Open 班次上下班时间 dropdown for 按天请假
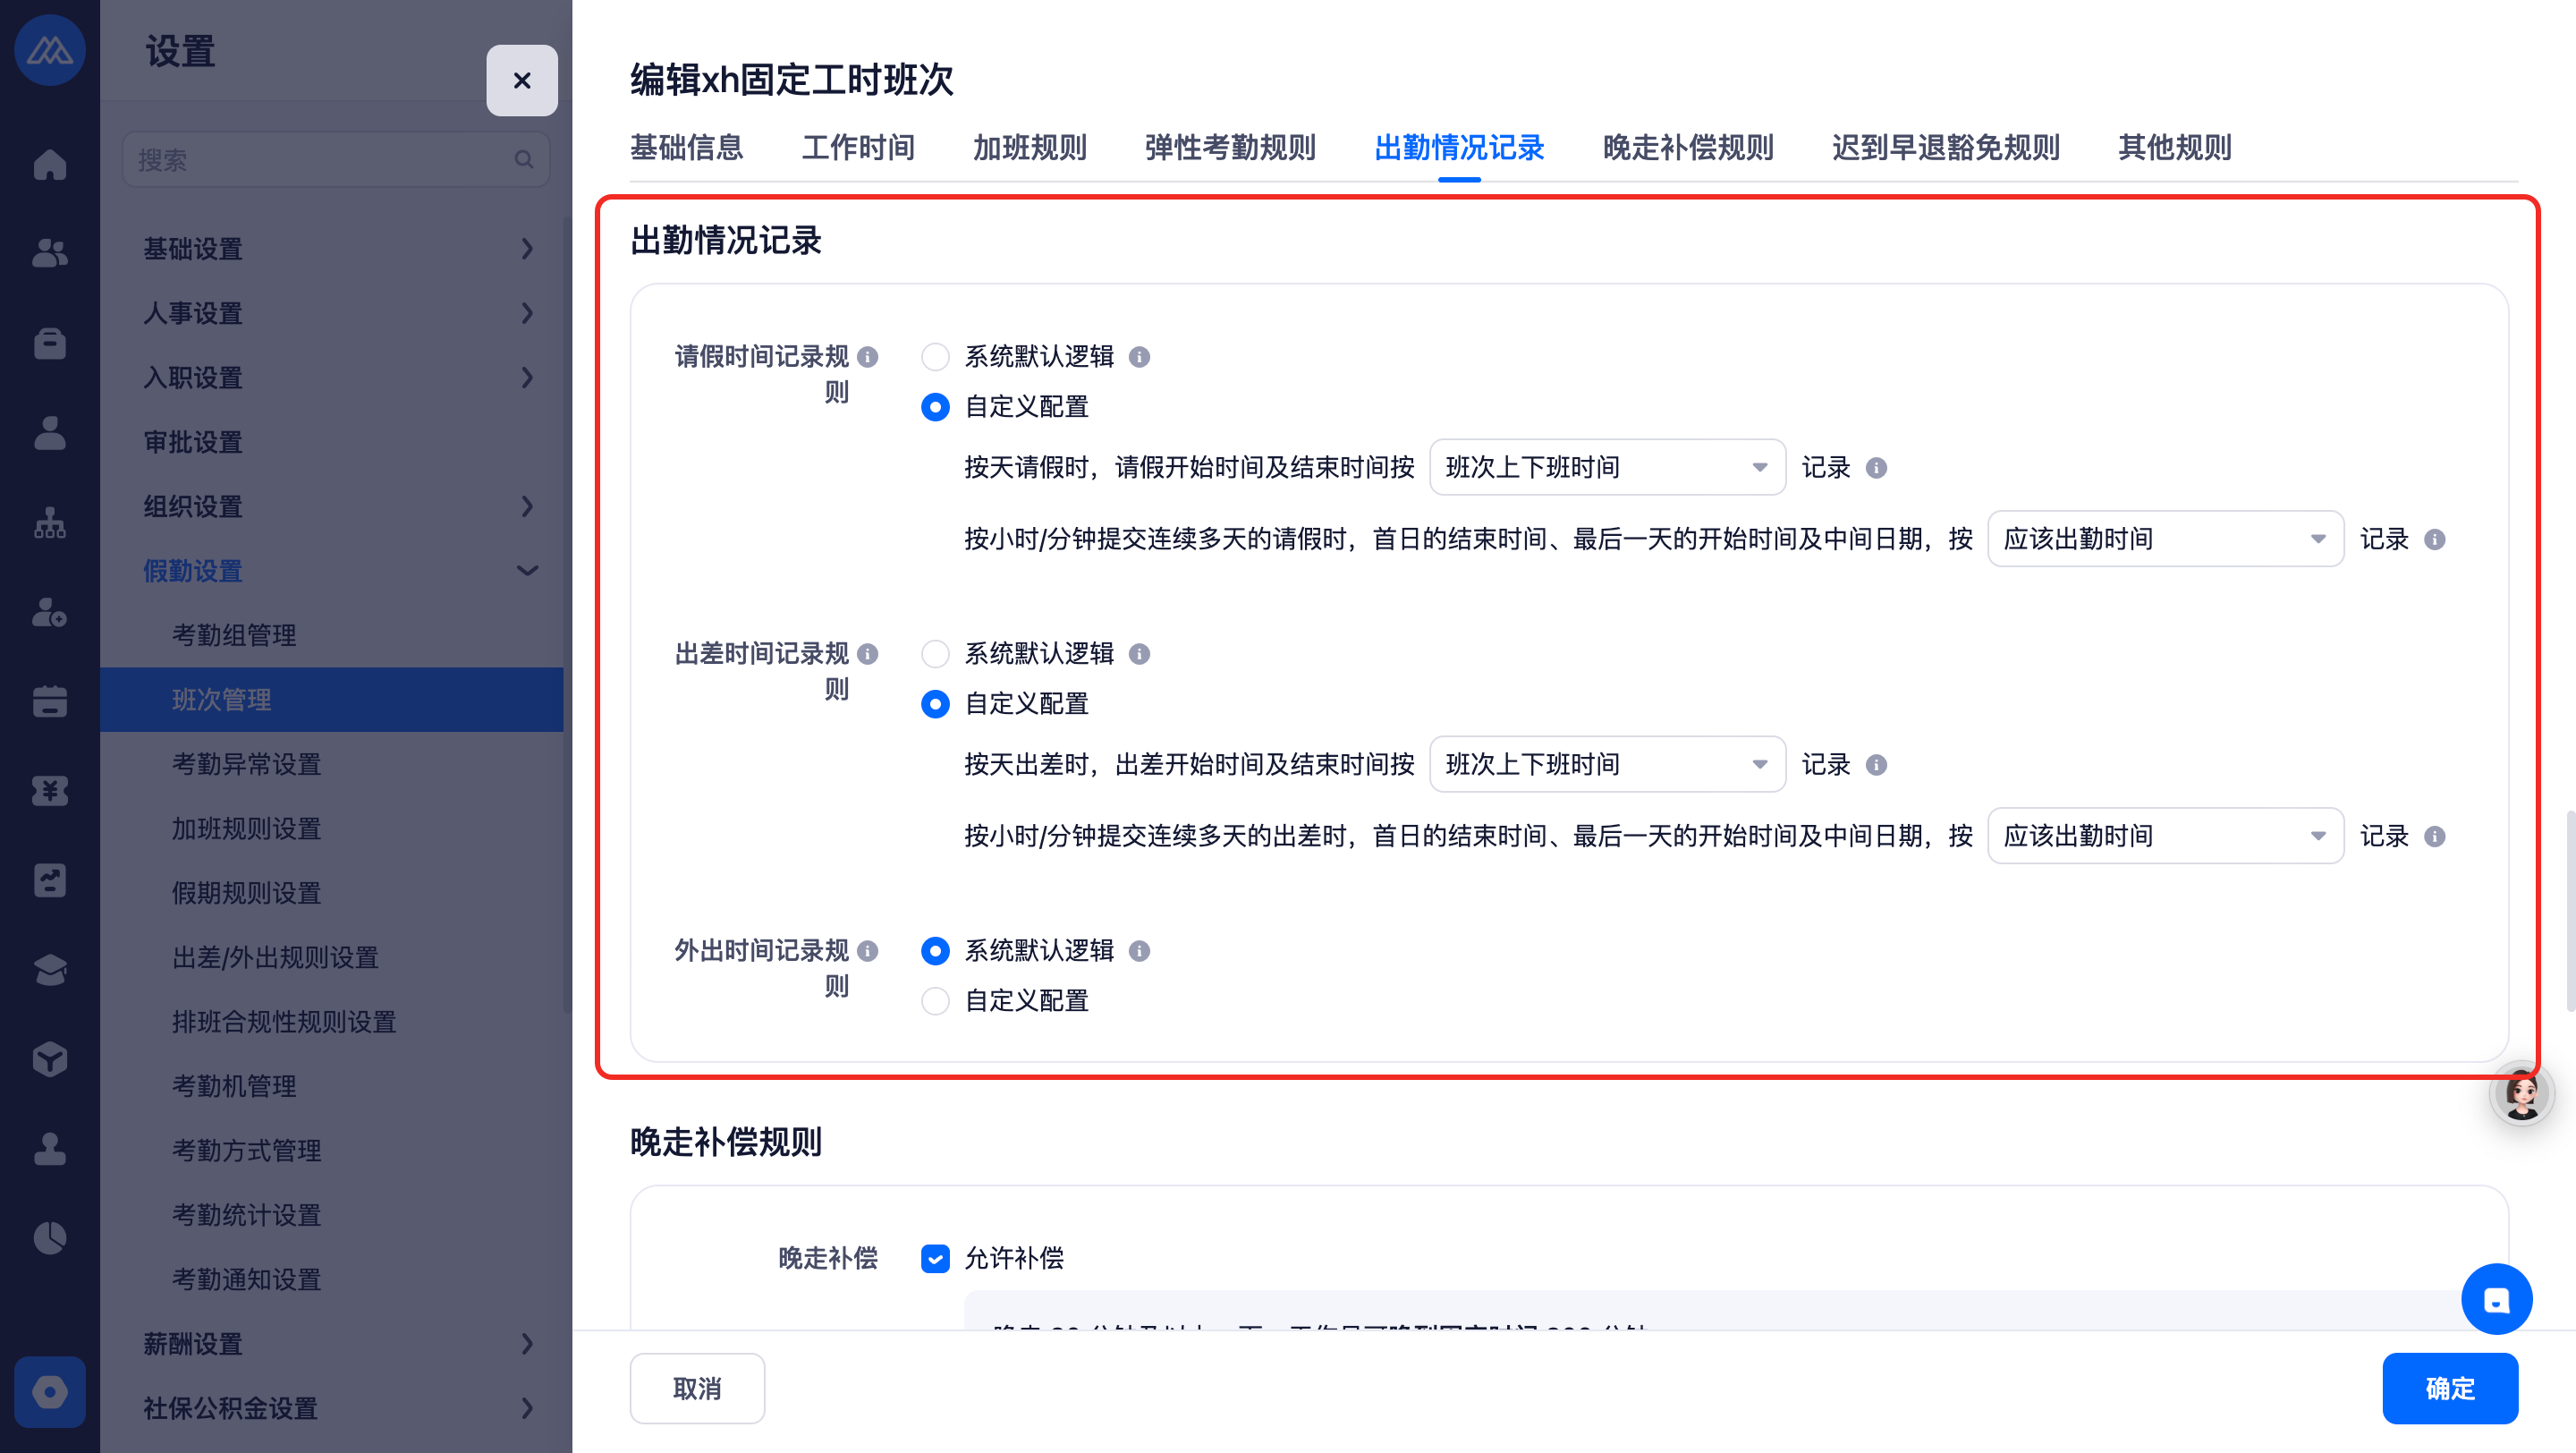Viewport: 2576px width, 1453px height. pos(1606,467)
